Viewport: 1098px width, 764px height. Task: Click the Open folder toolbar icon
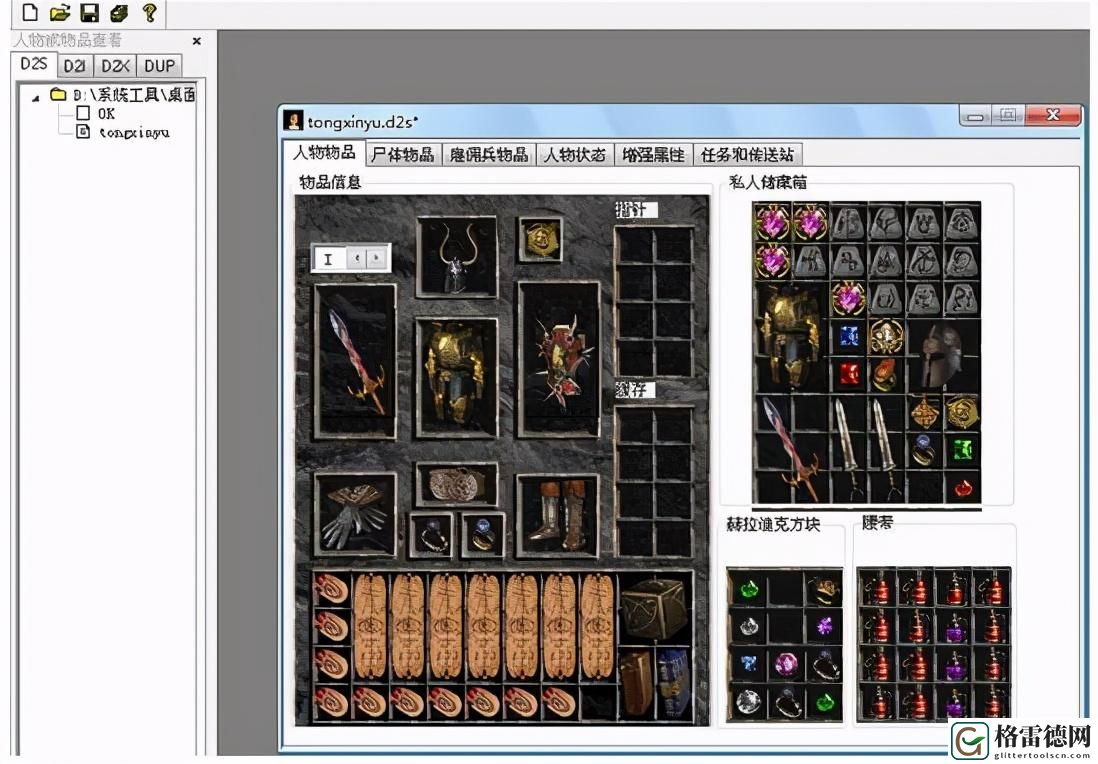click(x=60, y=12)
